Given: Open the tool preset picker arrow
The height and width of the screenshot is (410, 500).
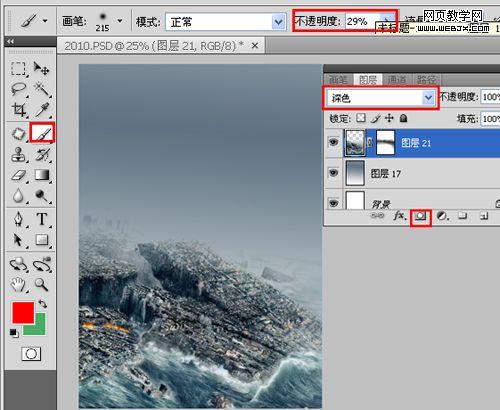Looking at the screenshot, I should [x=45, y=21].
